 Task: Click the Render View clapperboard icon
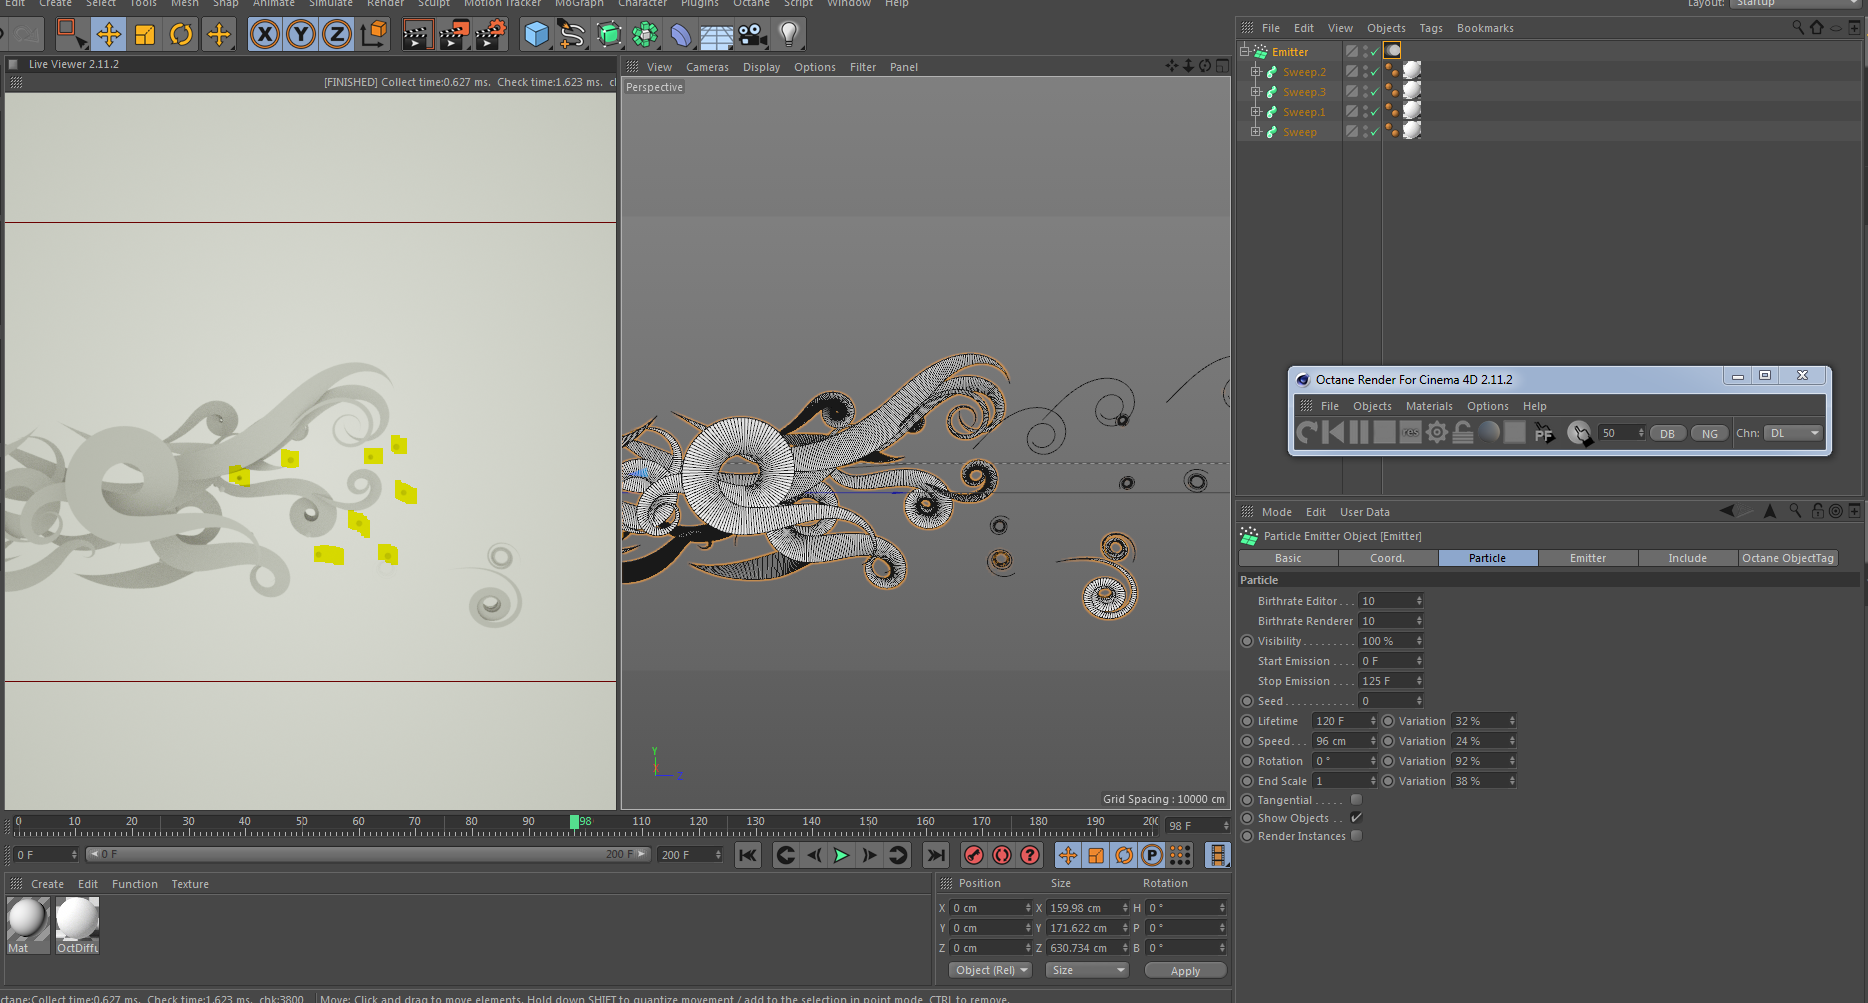tap(416, 35)
